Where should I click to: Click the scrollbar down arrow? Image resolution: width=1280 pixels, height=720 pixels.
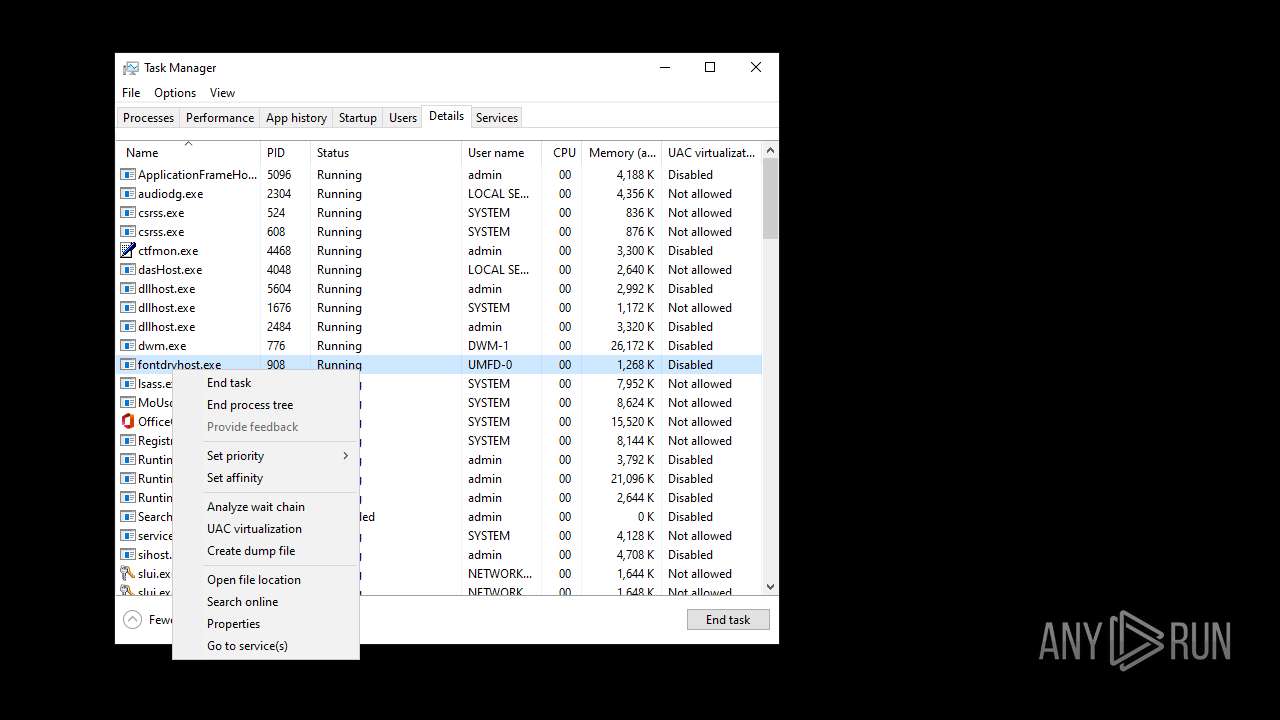770,587
